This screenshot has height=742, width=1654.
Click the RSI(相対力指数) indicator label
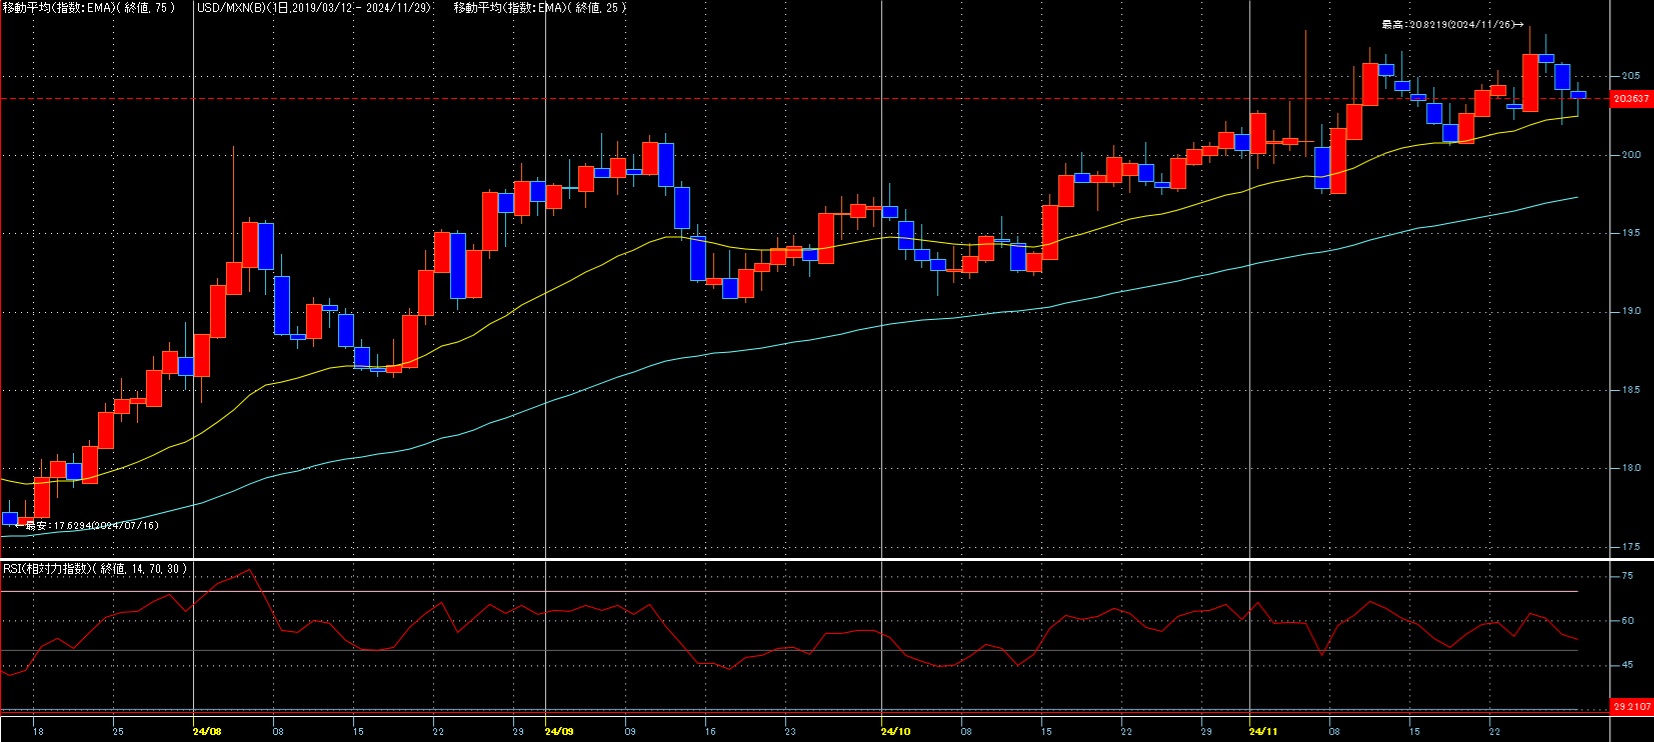95,569
